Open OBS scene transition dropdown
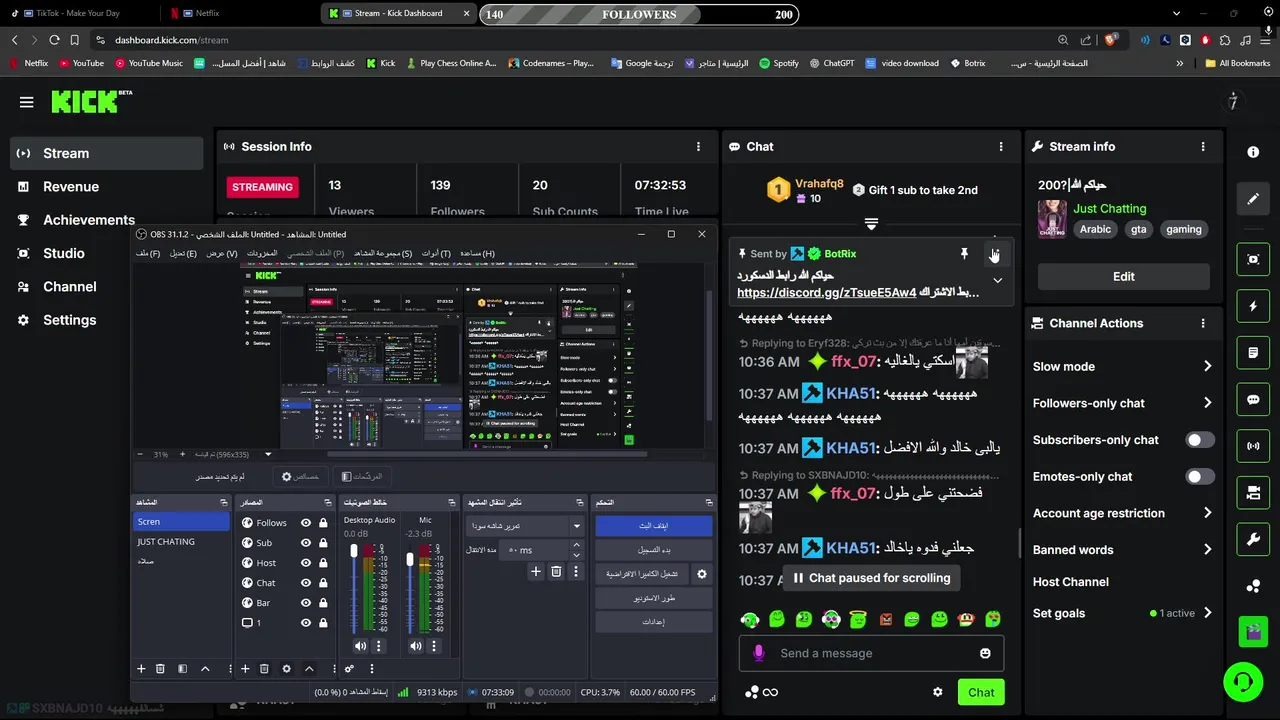 [525, 525]
